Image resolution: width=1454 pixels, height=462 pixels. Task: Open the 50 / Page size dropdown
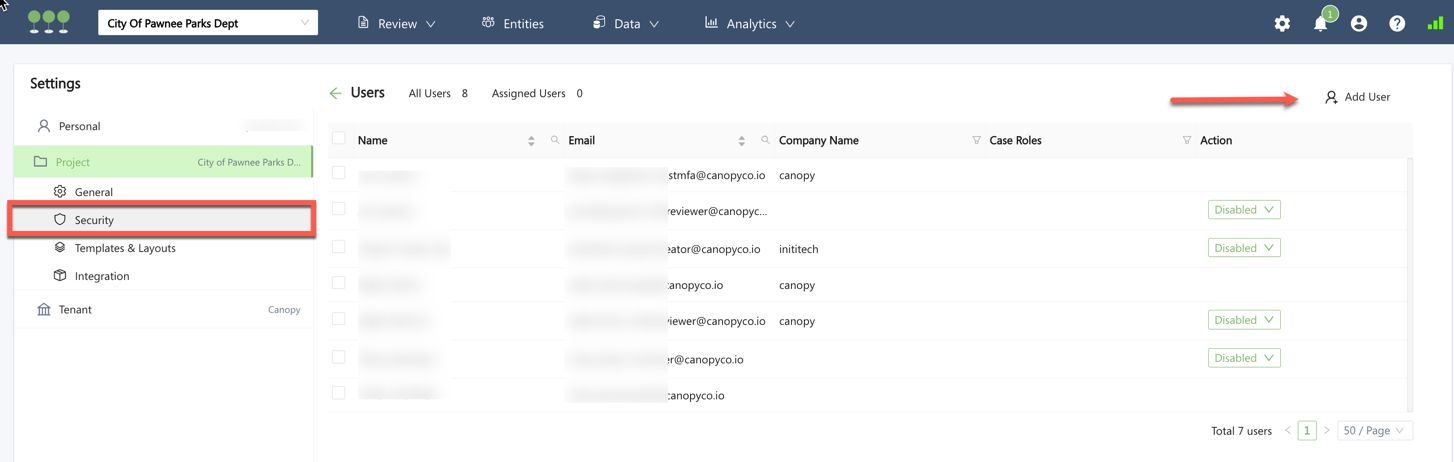pos(1374,431)
